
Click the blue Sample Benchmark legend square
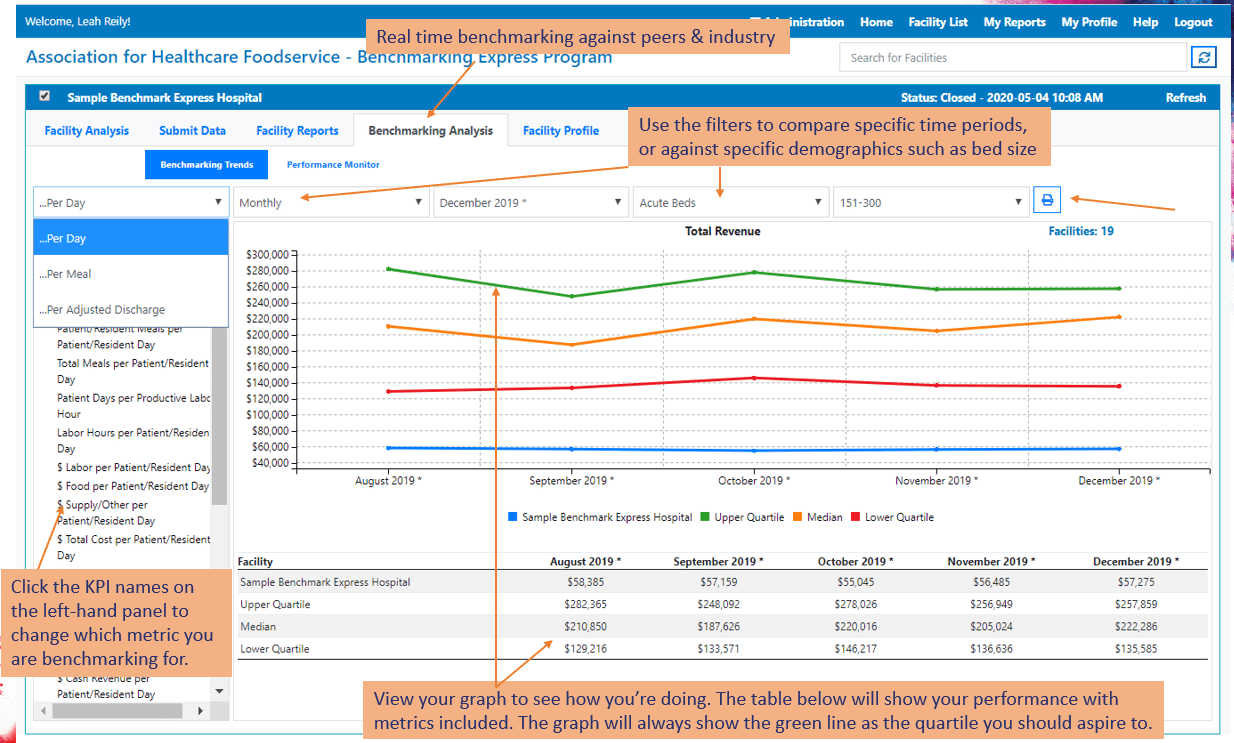pos(513,517)
